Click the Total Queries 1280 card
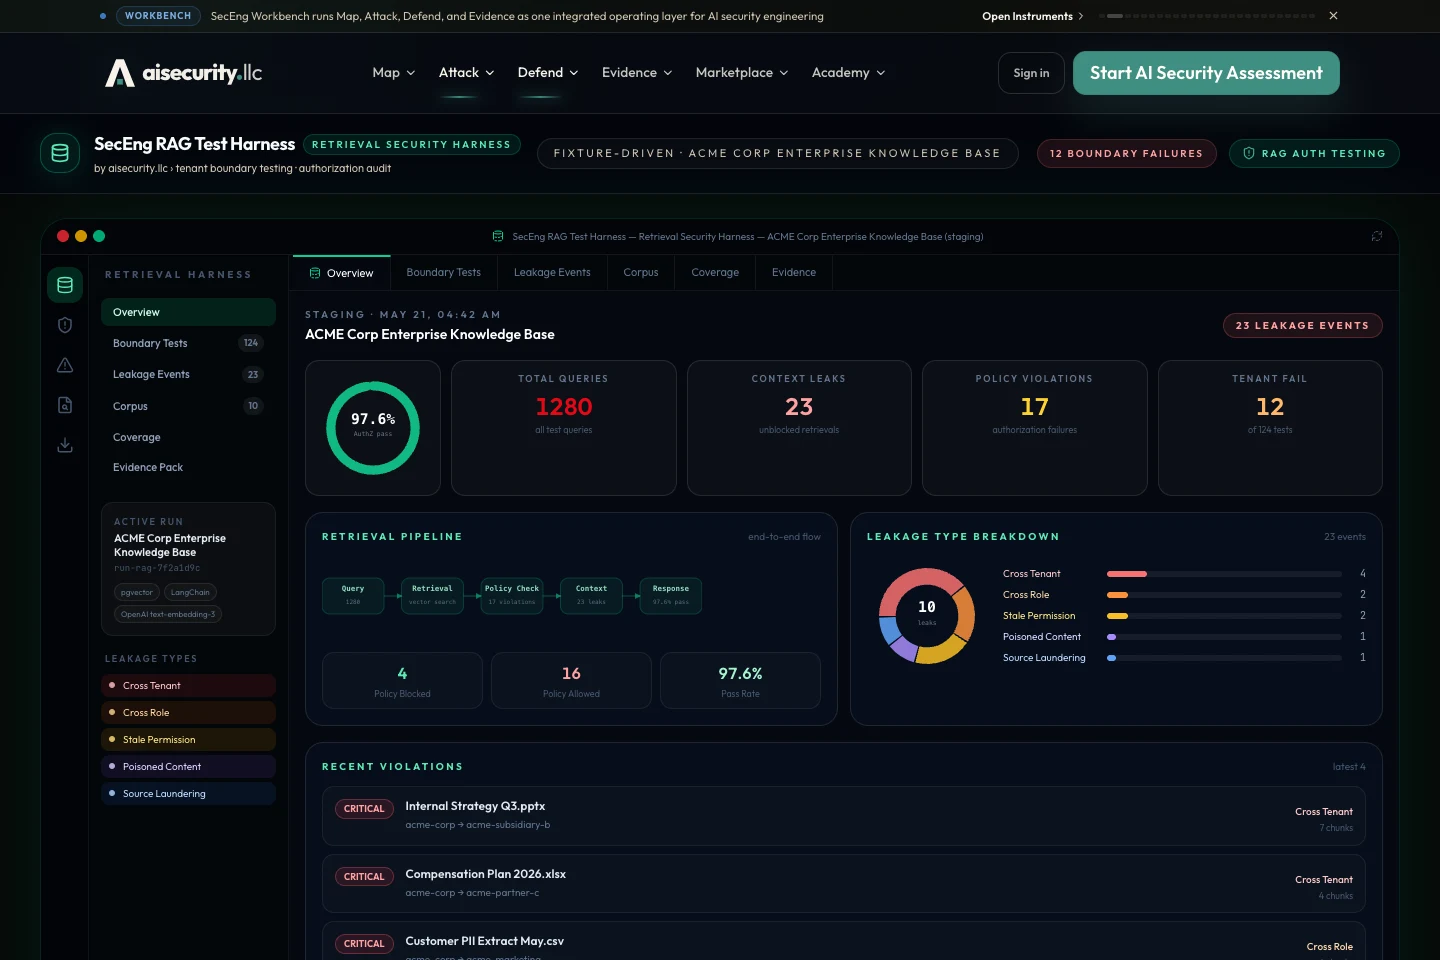This screenshot has height=960, width=1440. click(564, 428)
